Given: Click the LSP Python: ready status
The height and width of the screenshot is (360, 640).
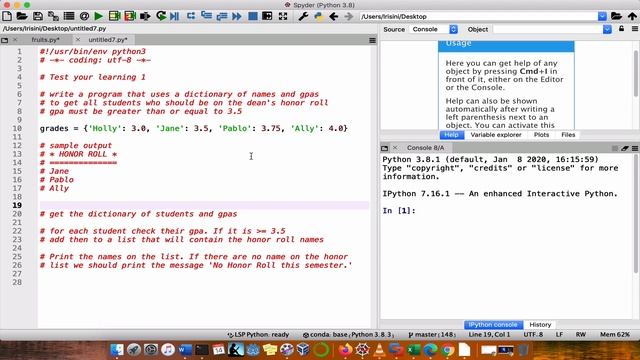Looking at the screenshot, I should pyautogui.click(x=258, y=334).
